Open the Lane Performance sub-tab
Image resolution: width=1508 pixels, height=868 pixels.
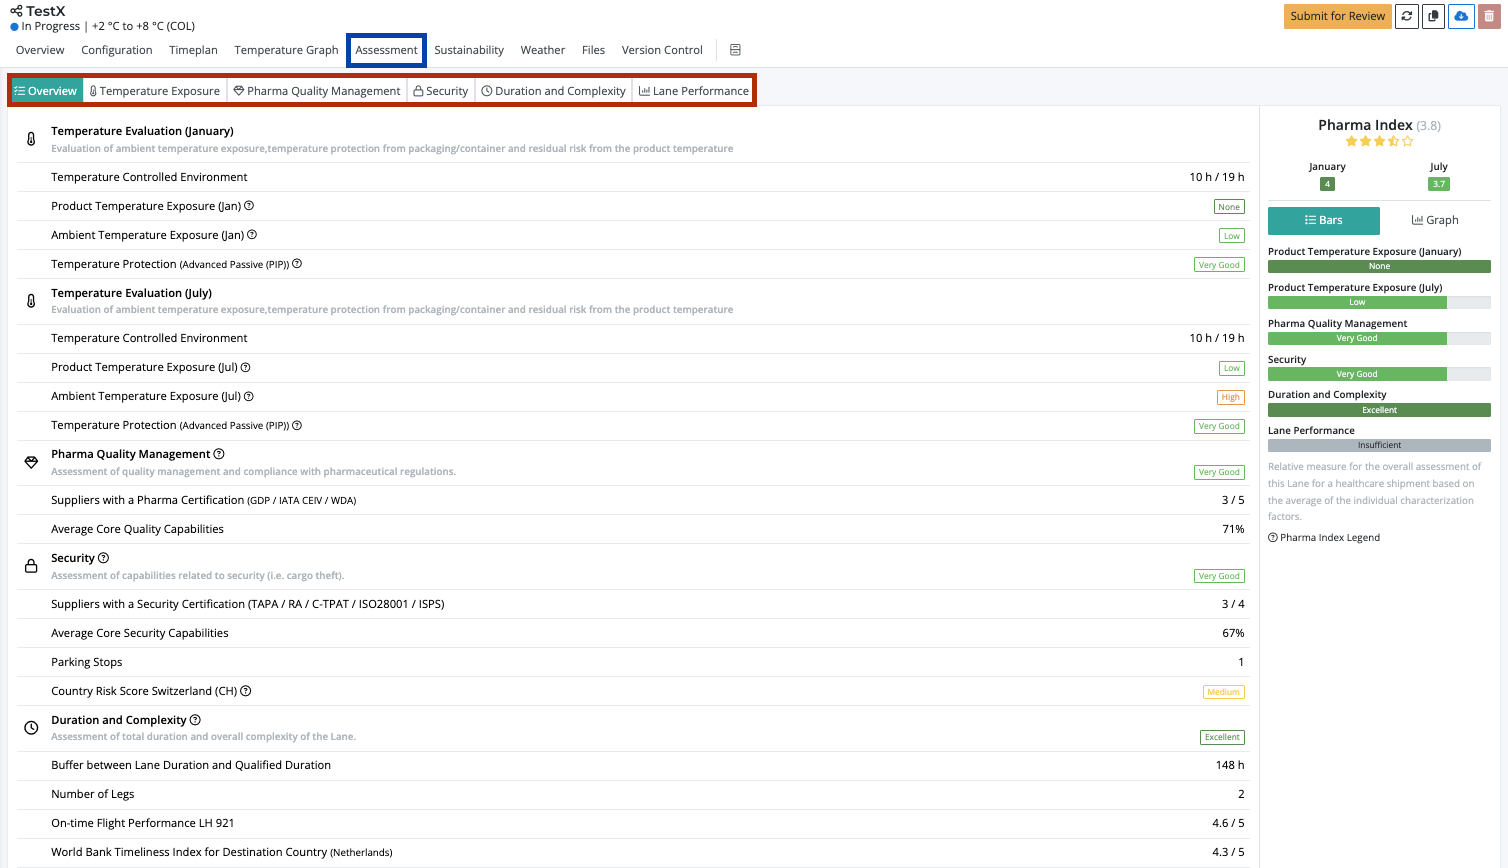(x=694, y=91)
